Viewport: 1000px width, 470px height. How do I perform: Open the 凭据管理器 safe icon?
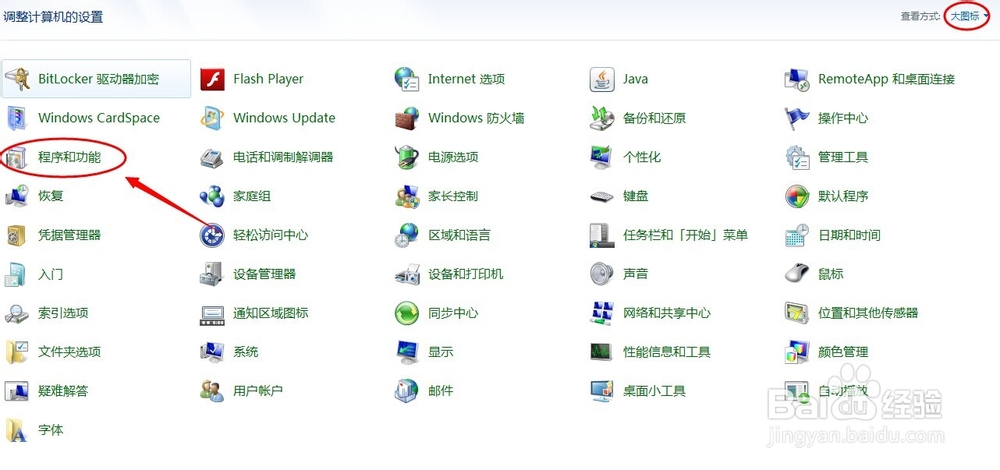point(17,235)
